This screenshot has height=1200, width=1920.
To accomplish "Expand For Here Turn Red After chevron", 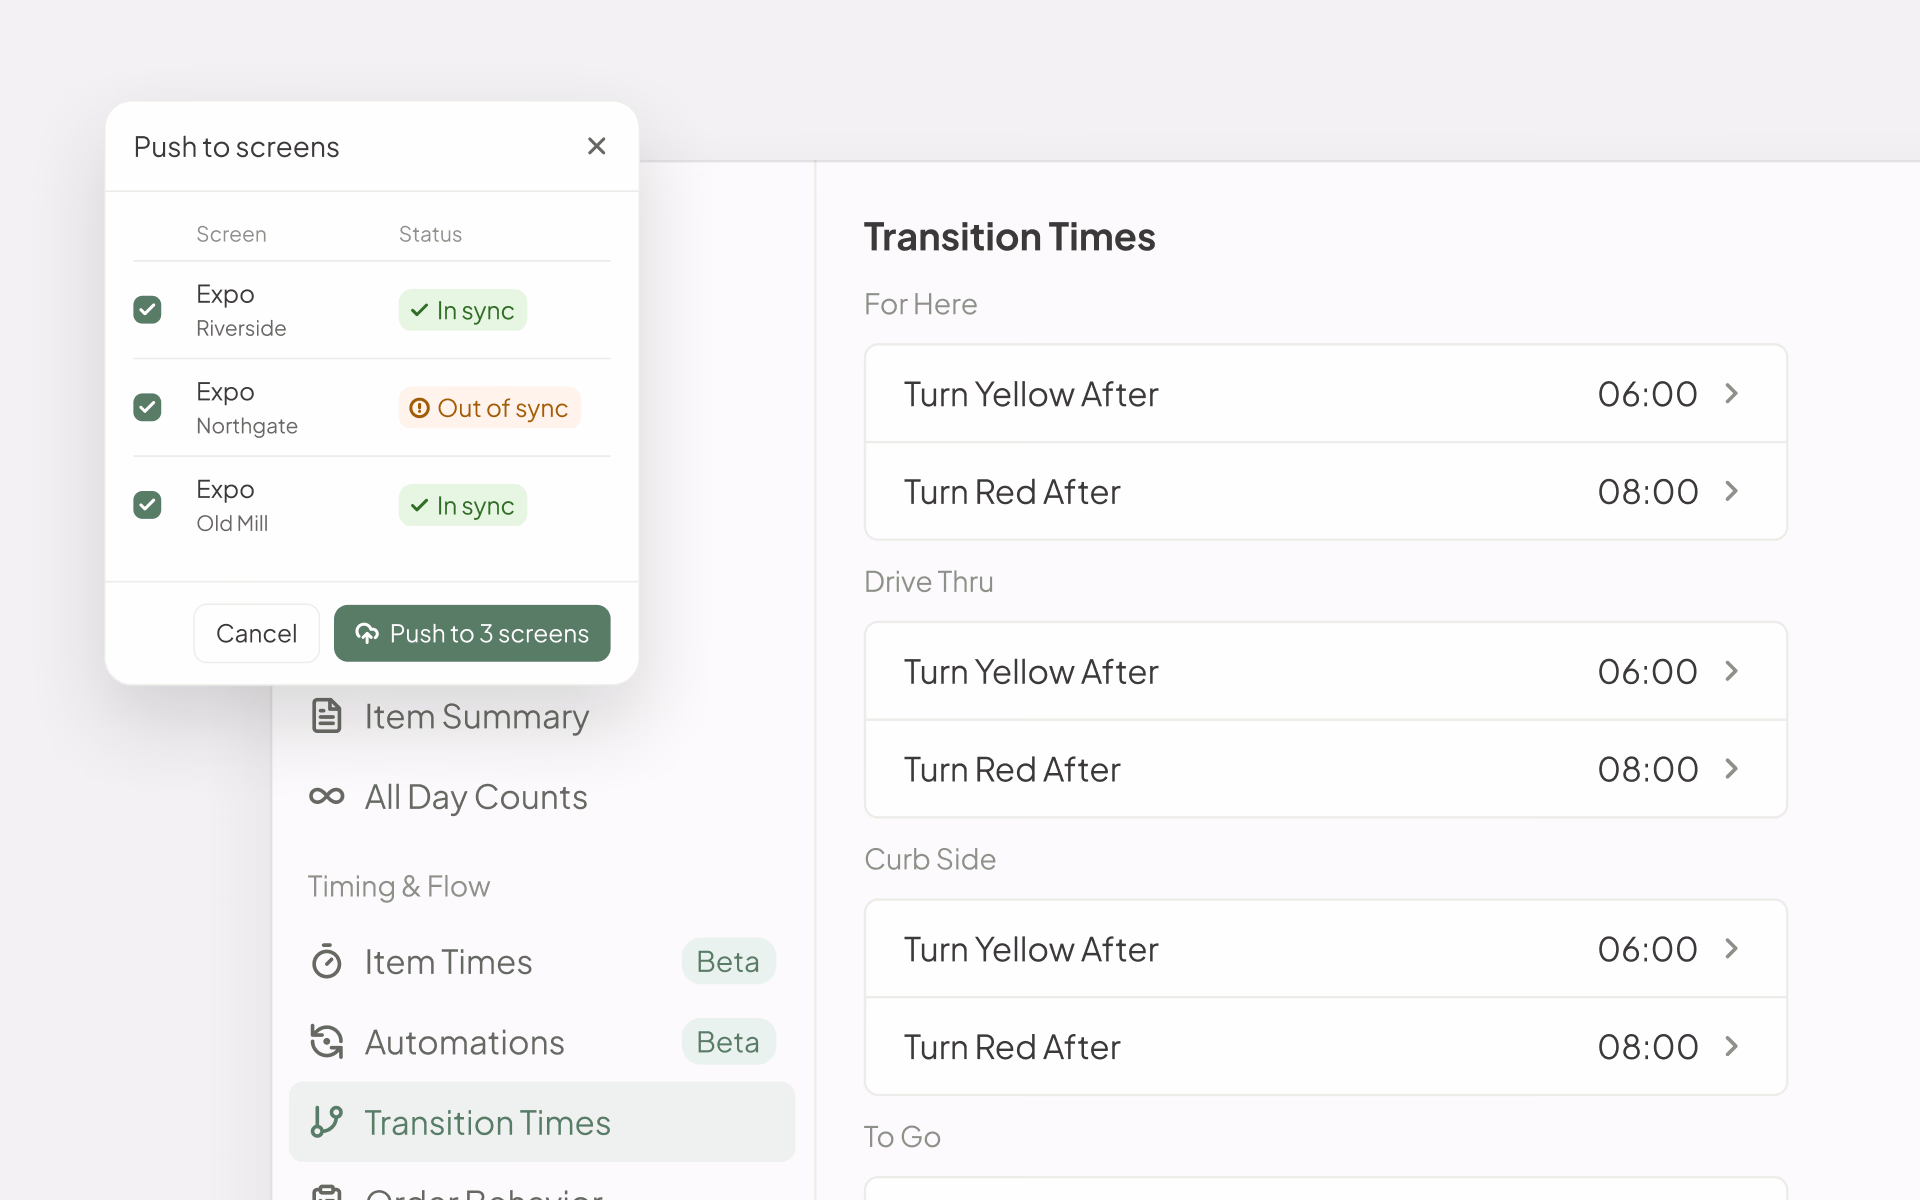I will click(x=1732, y=491).
